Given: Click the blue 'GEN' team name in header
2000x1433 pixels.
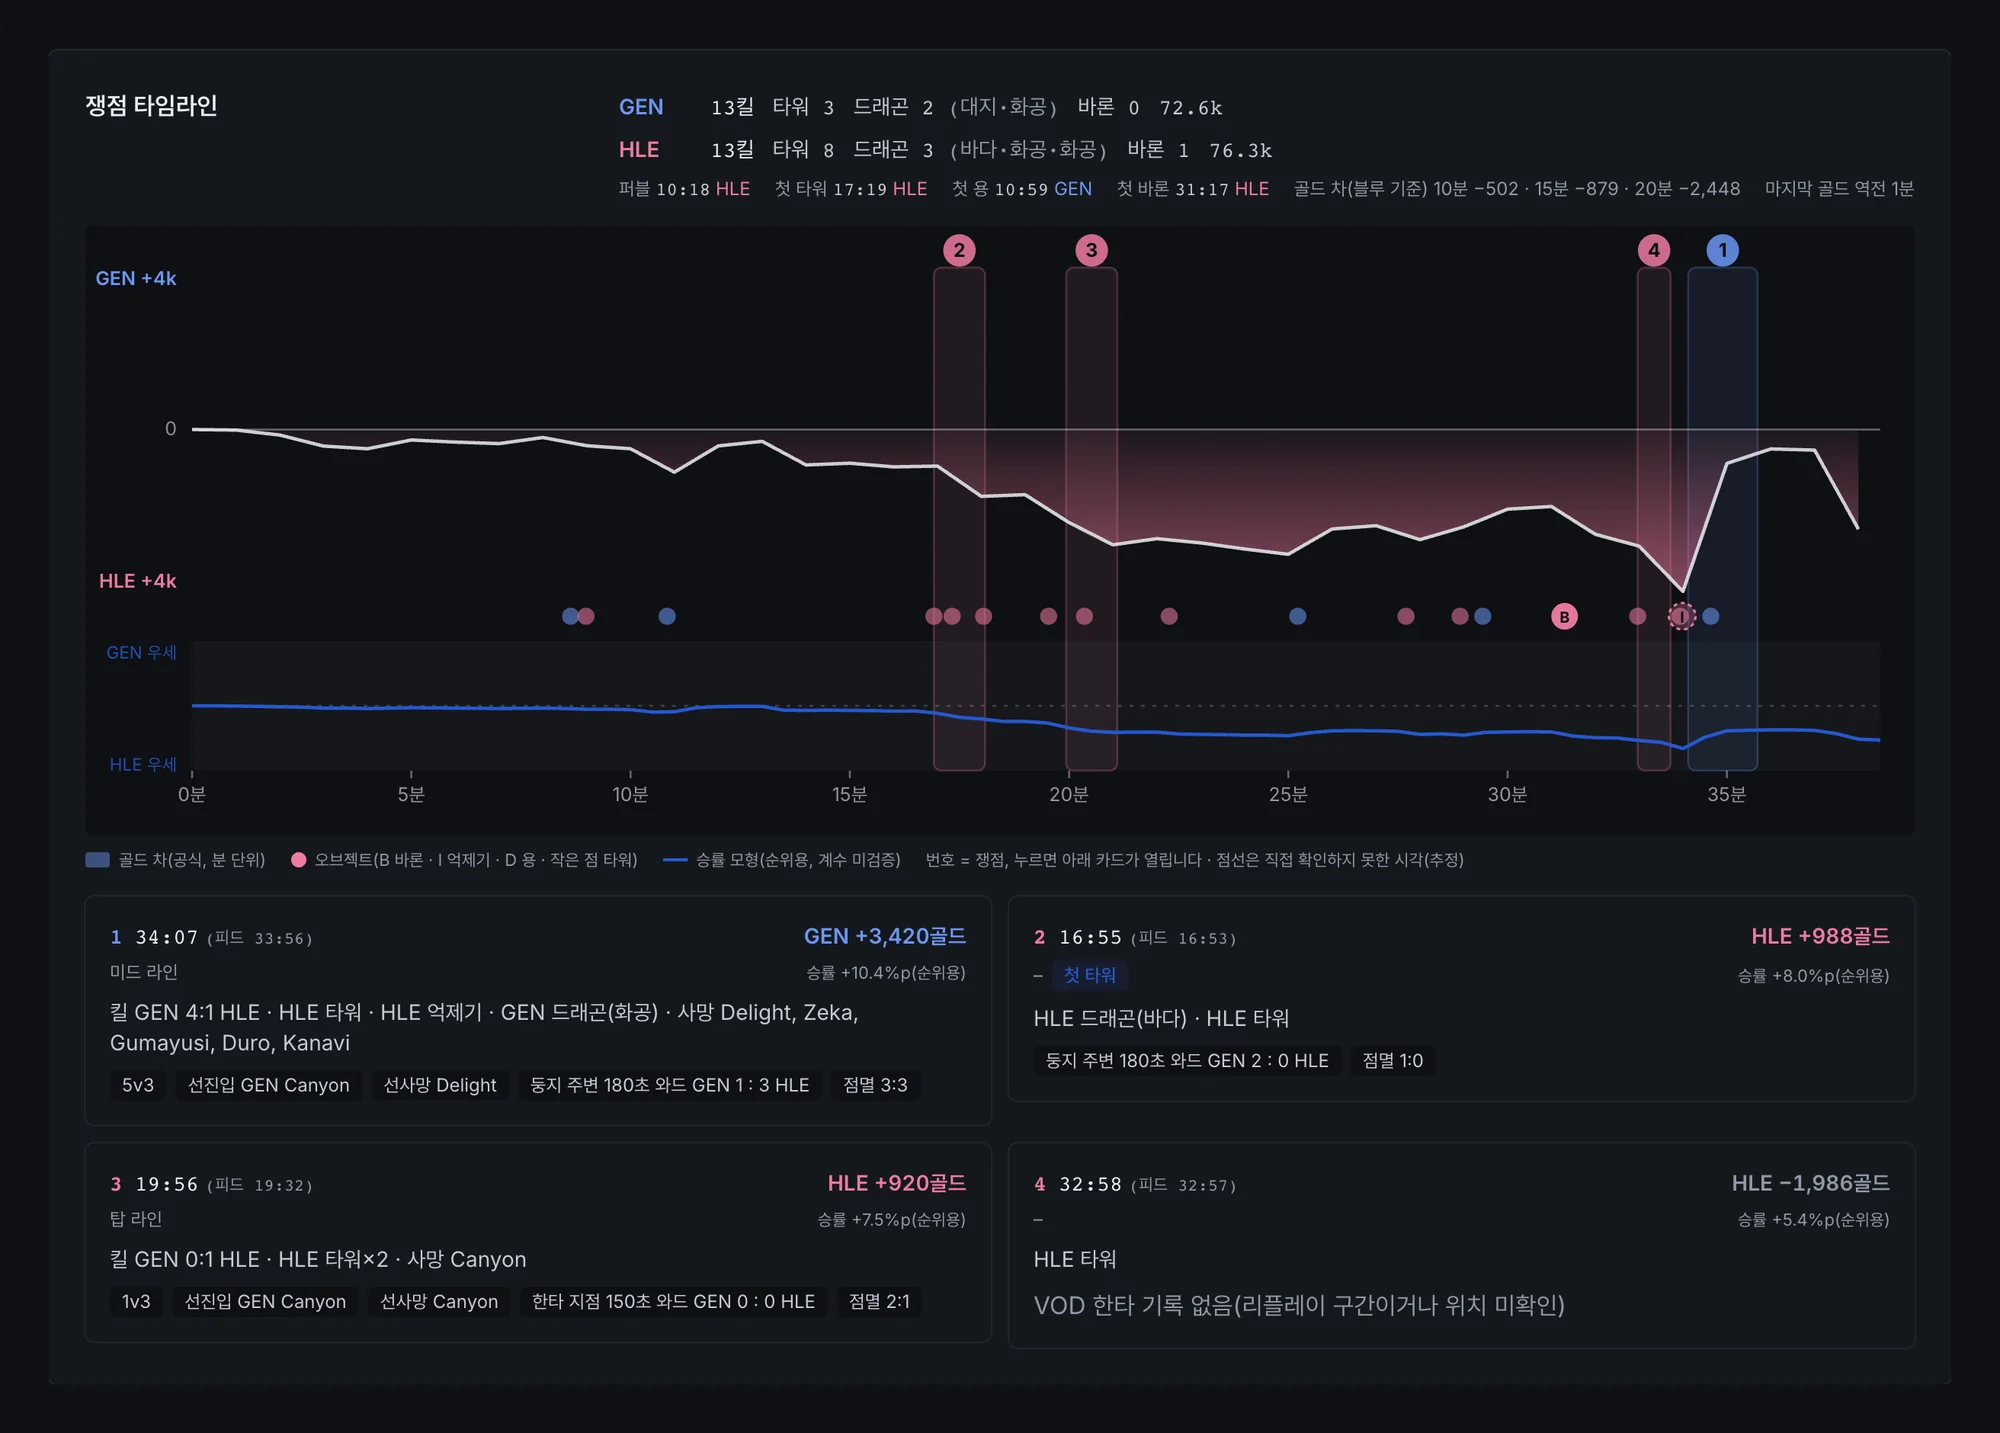Looking at the screenshot, I should [x=641, y=107].
